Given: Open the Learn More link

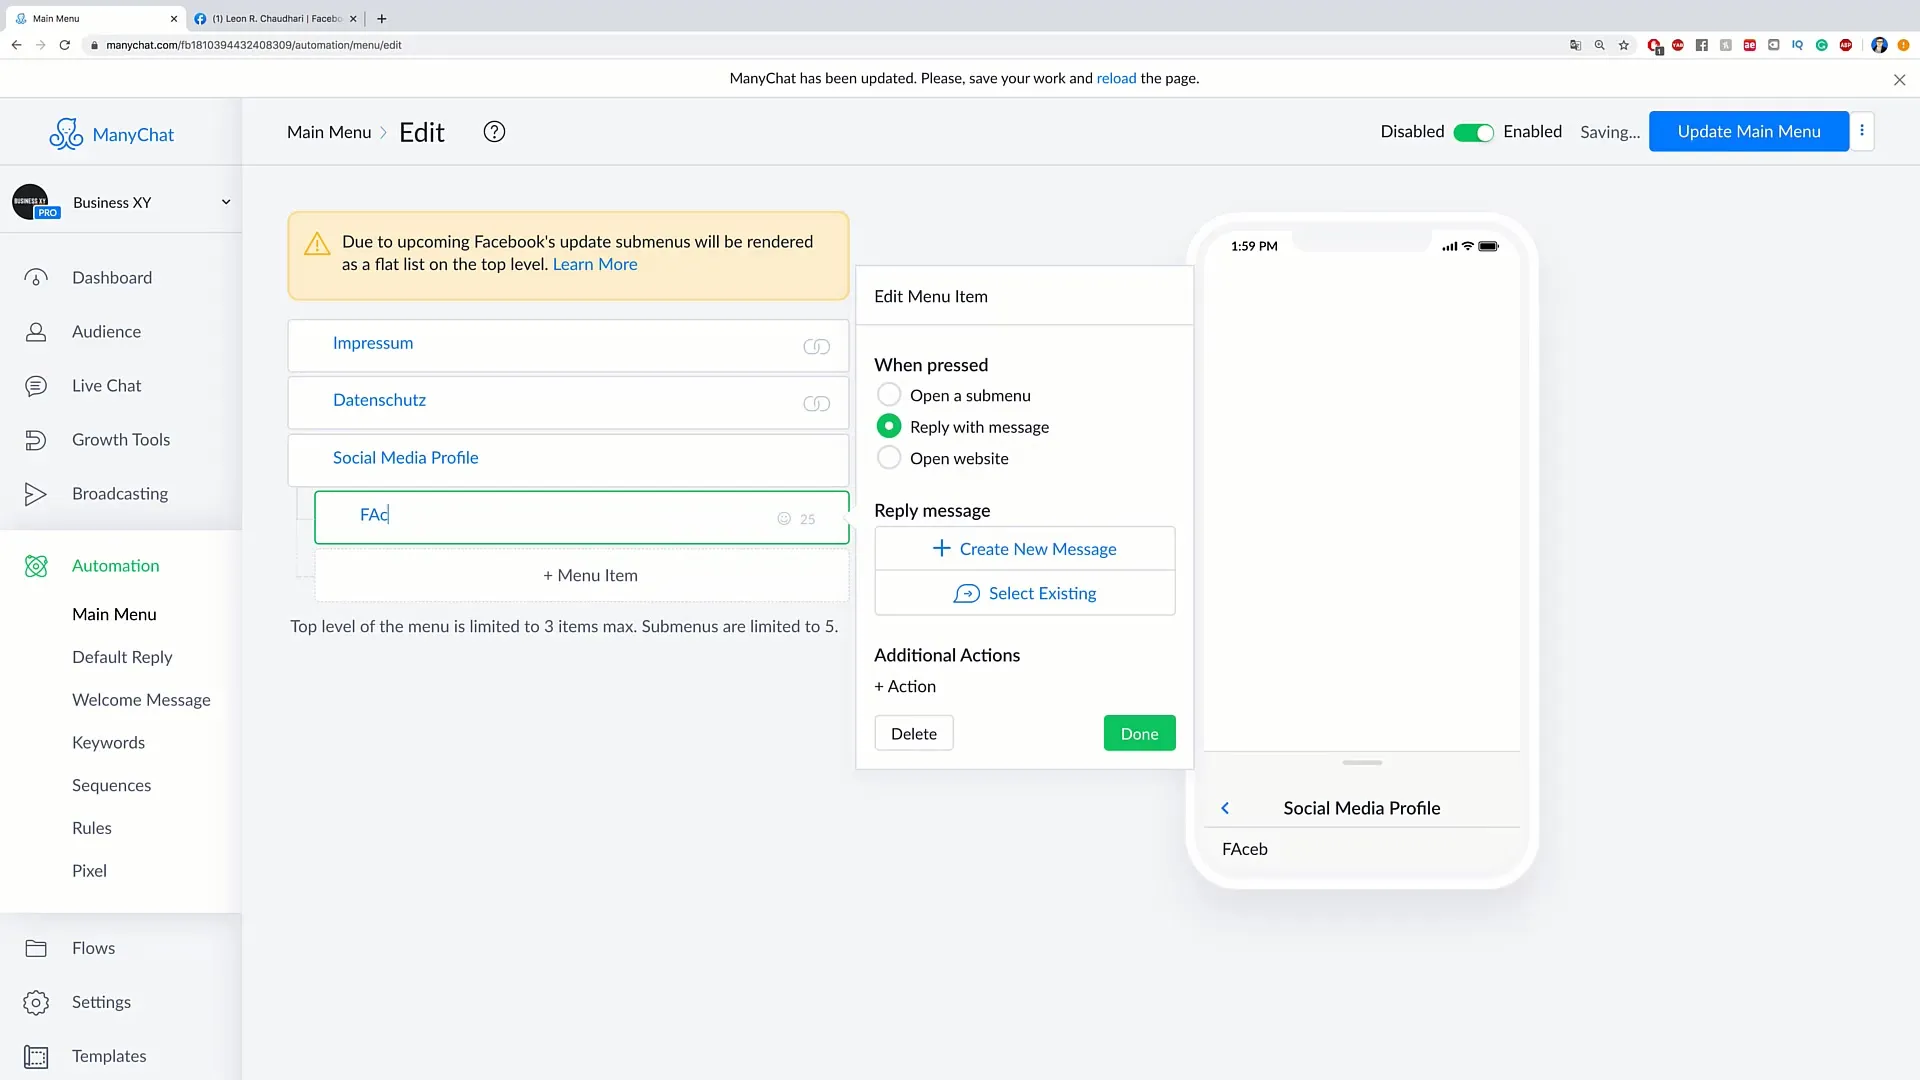Looking at the screenshot, I should (595, 264).
